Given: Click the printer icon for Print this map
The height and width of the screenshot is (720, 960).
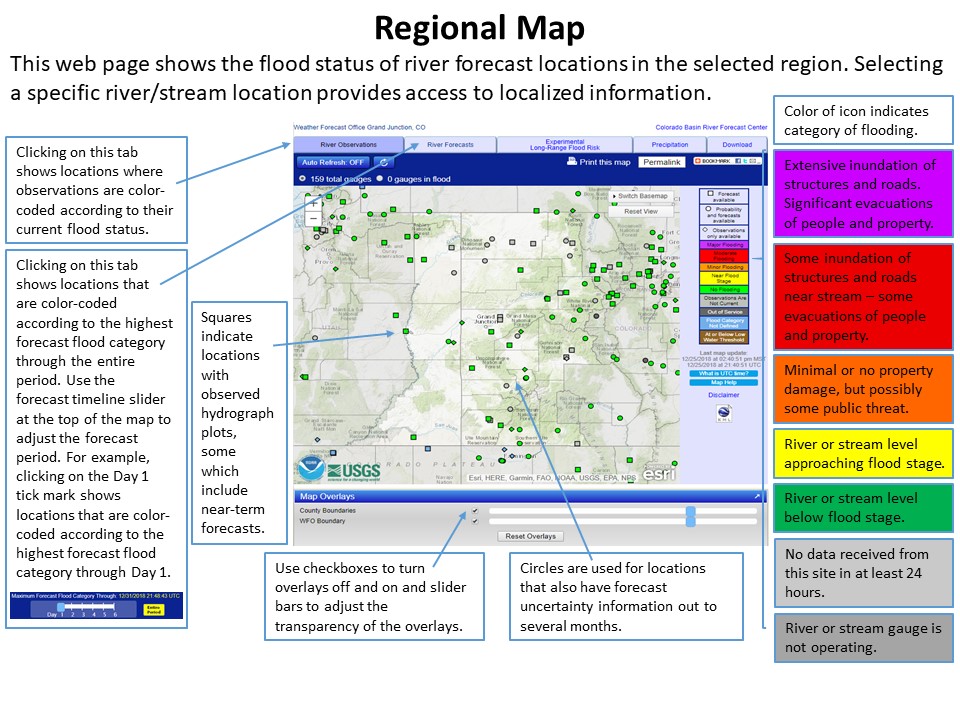Looking at the screenshot, I should (x=572, y=162).
